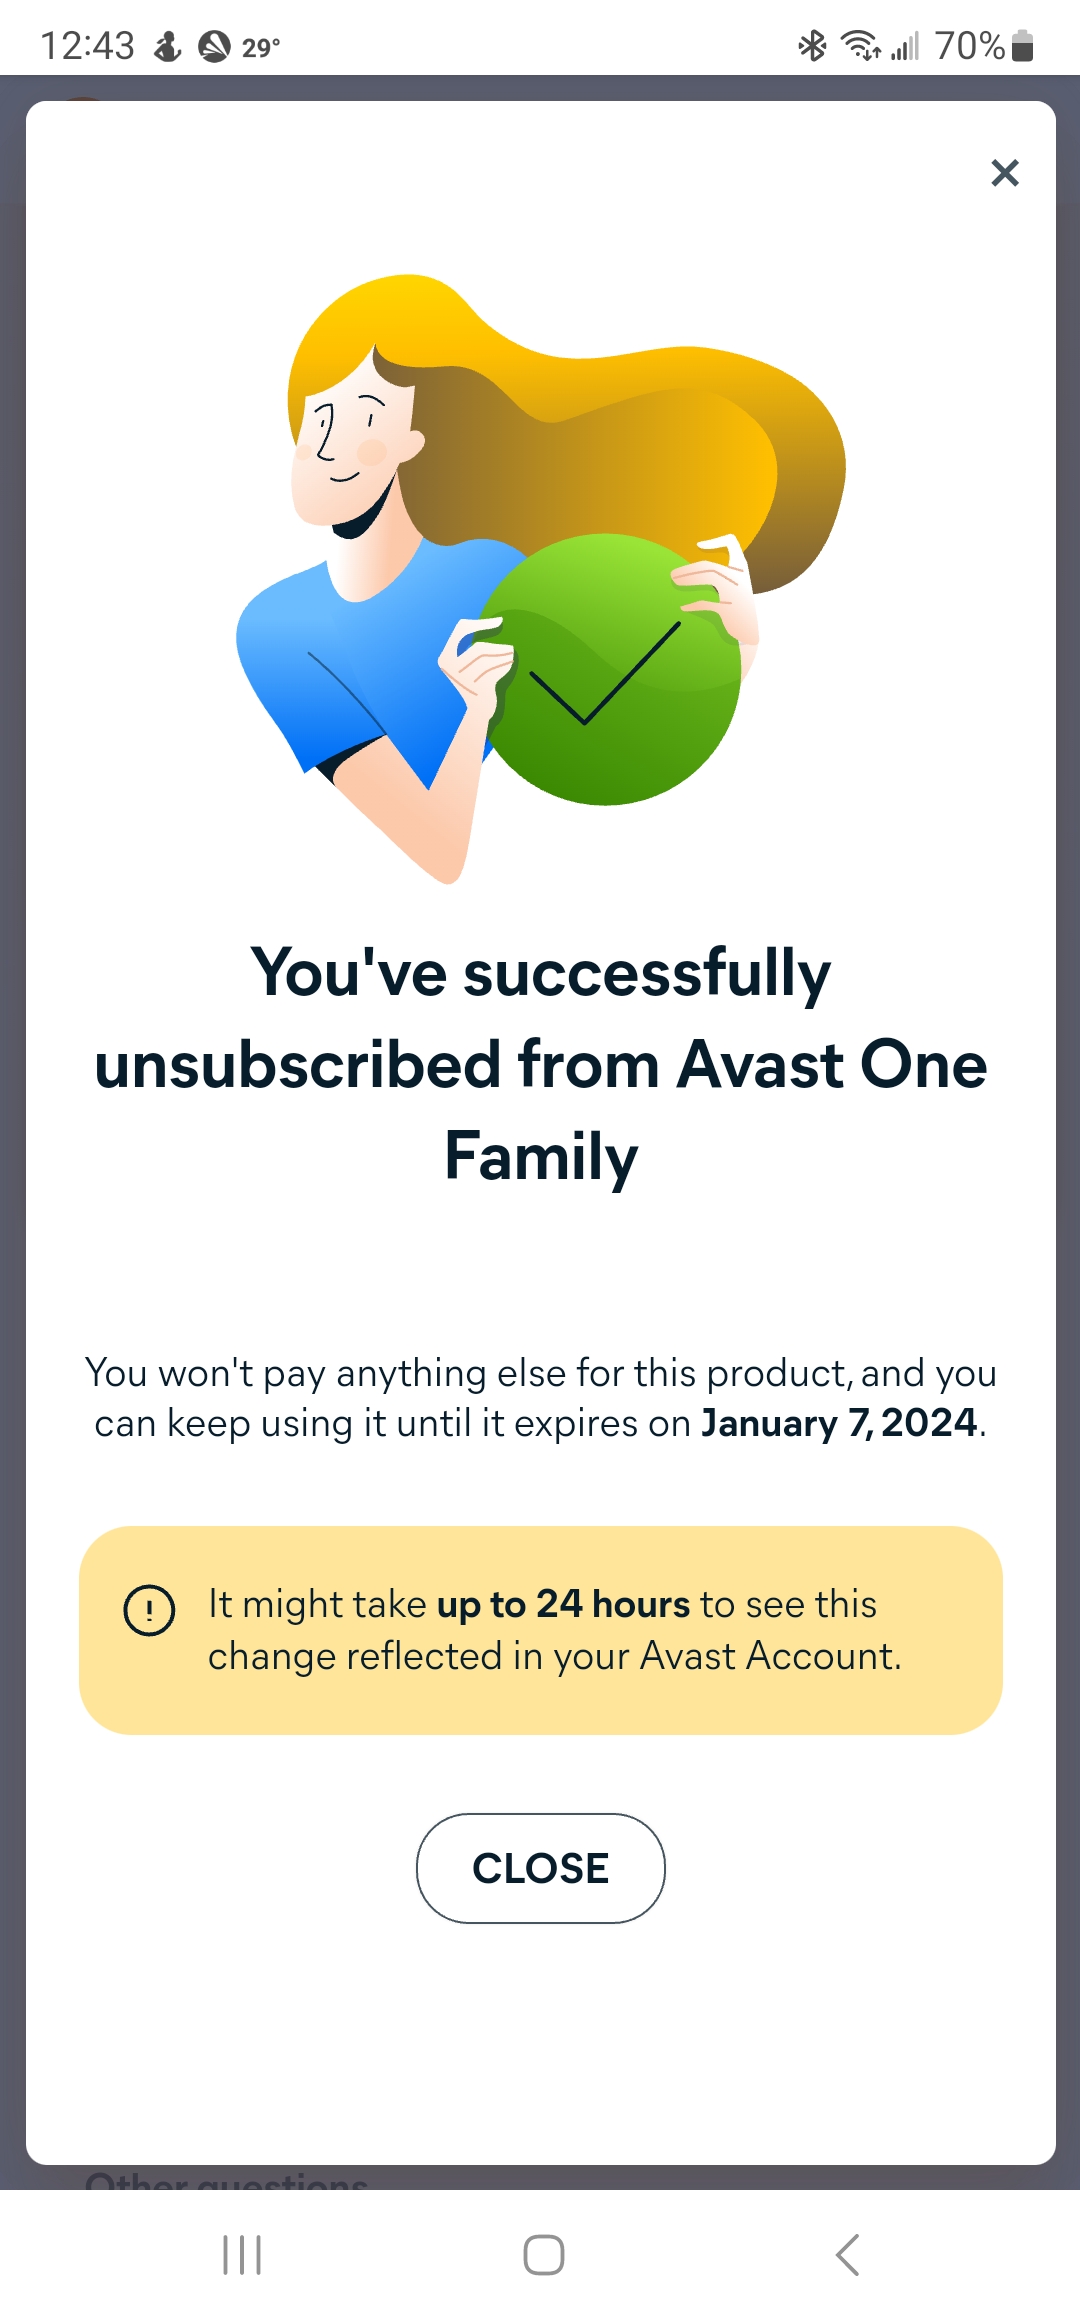Tap the Bluetooth status icon

coord(811,45)
